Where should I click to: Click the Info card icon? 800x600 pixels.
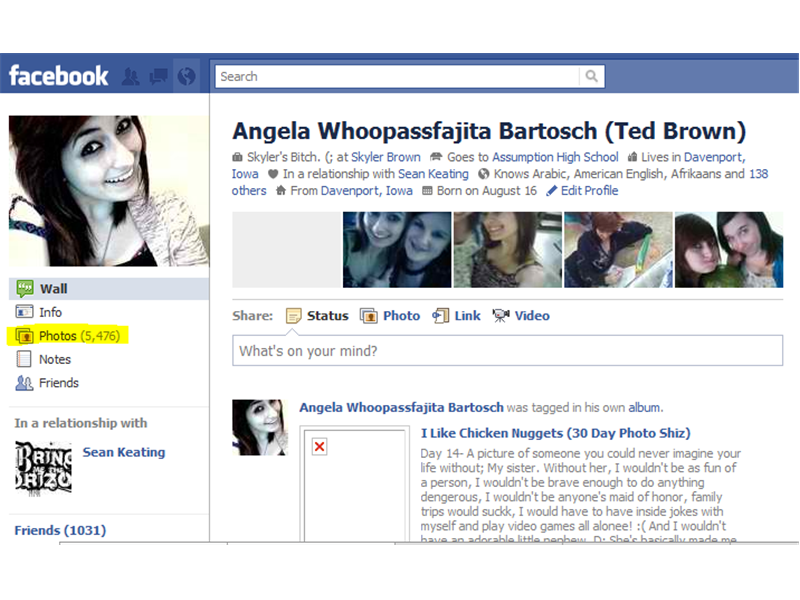tap(24, 312)
